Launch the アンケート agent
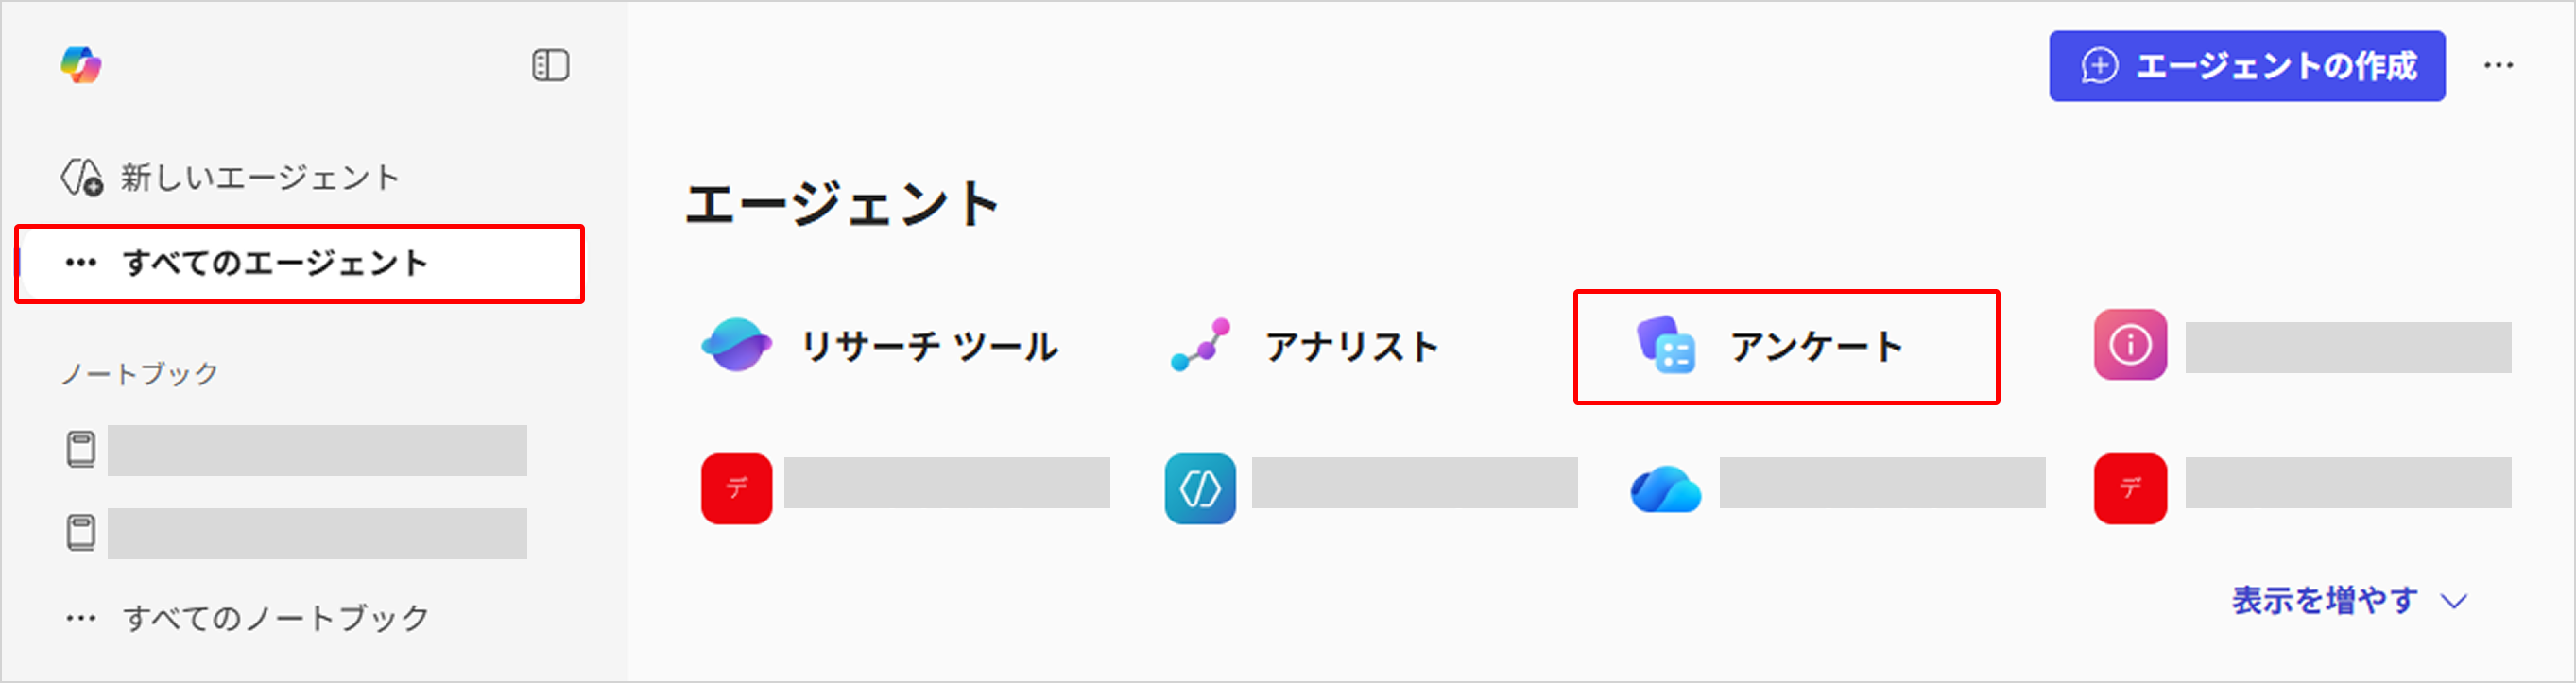 [x=1786, y=347]
